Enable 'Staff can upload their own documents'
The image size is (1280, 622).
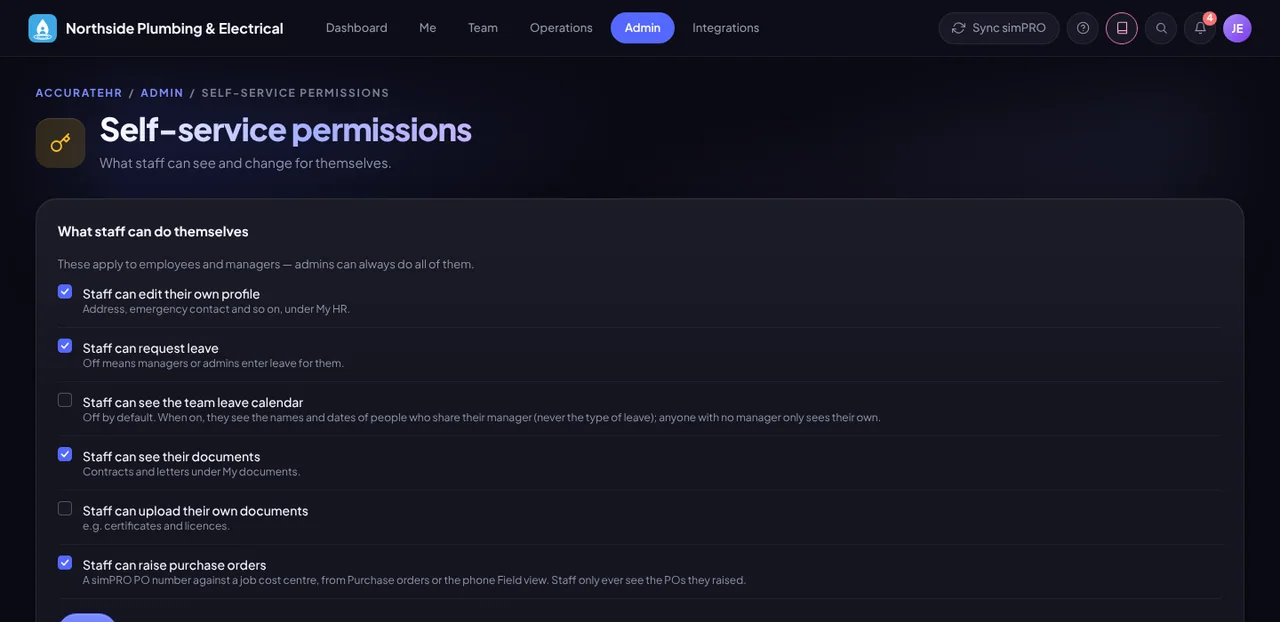pos(65,508)
